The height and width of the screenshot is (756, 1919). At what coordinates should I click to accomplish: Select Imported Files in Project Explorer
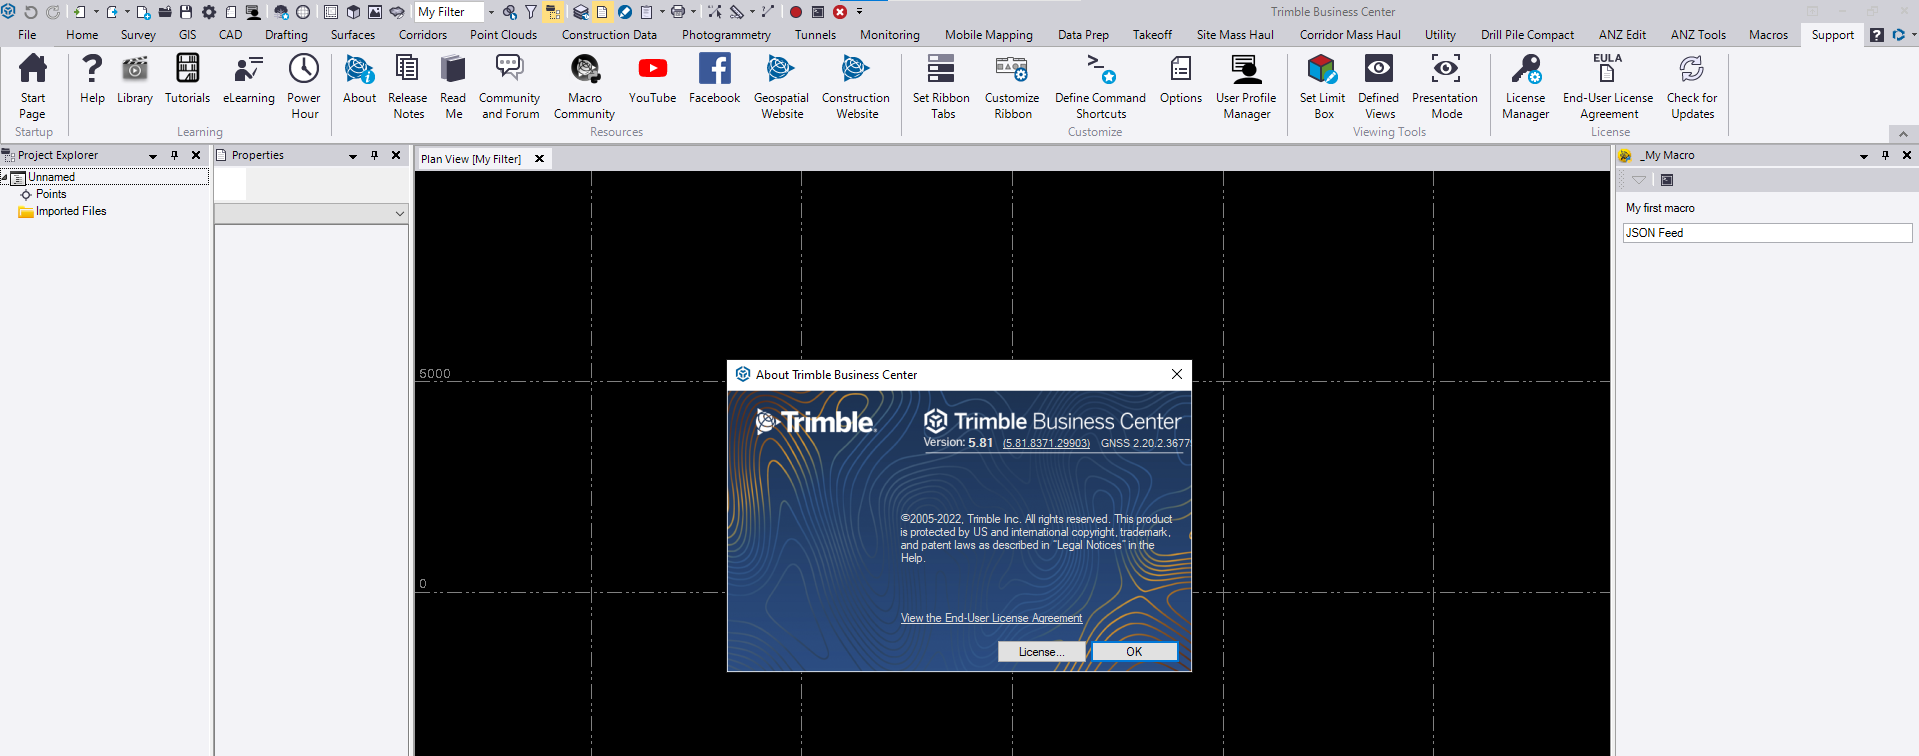coord(71,211)
